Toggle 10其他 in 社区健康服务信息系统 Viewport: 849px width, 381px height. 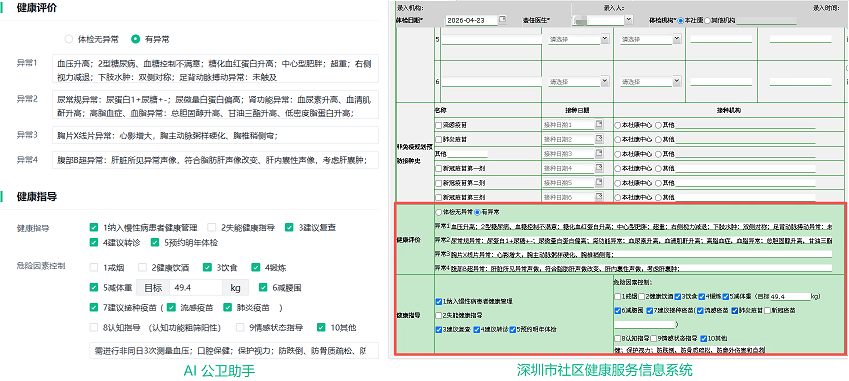click(x=703, y=339)
